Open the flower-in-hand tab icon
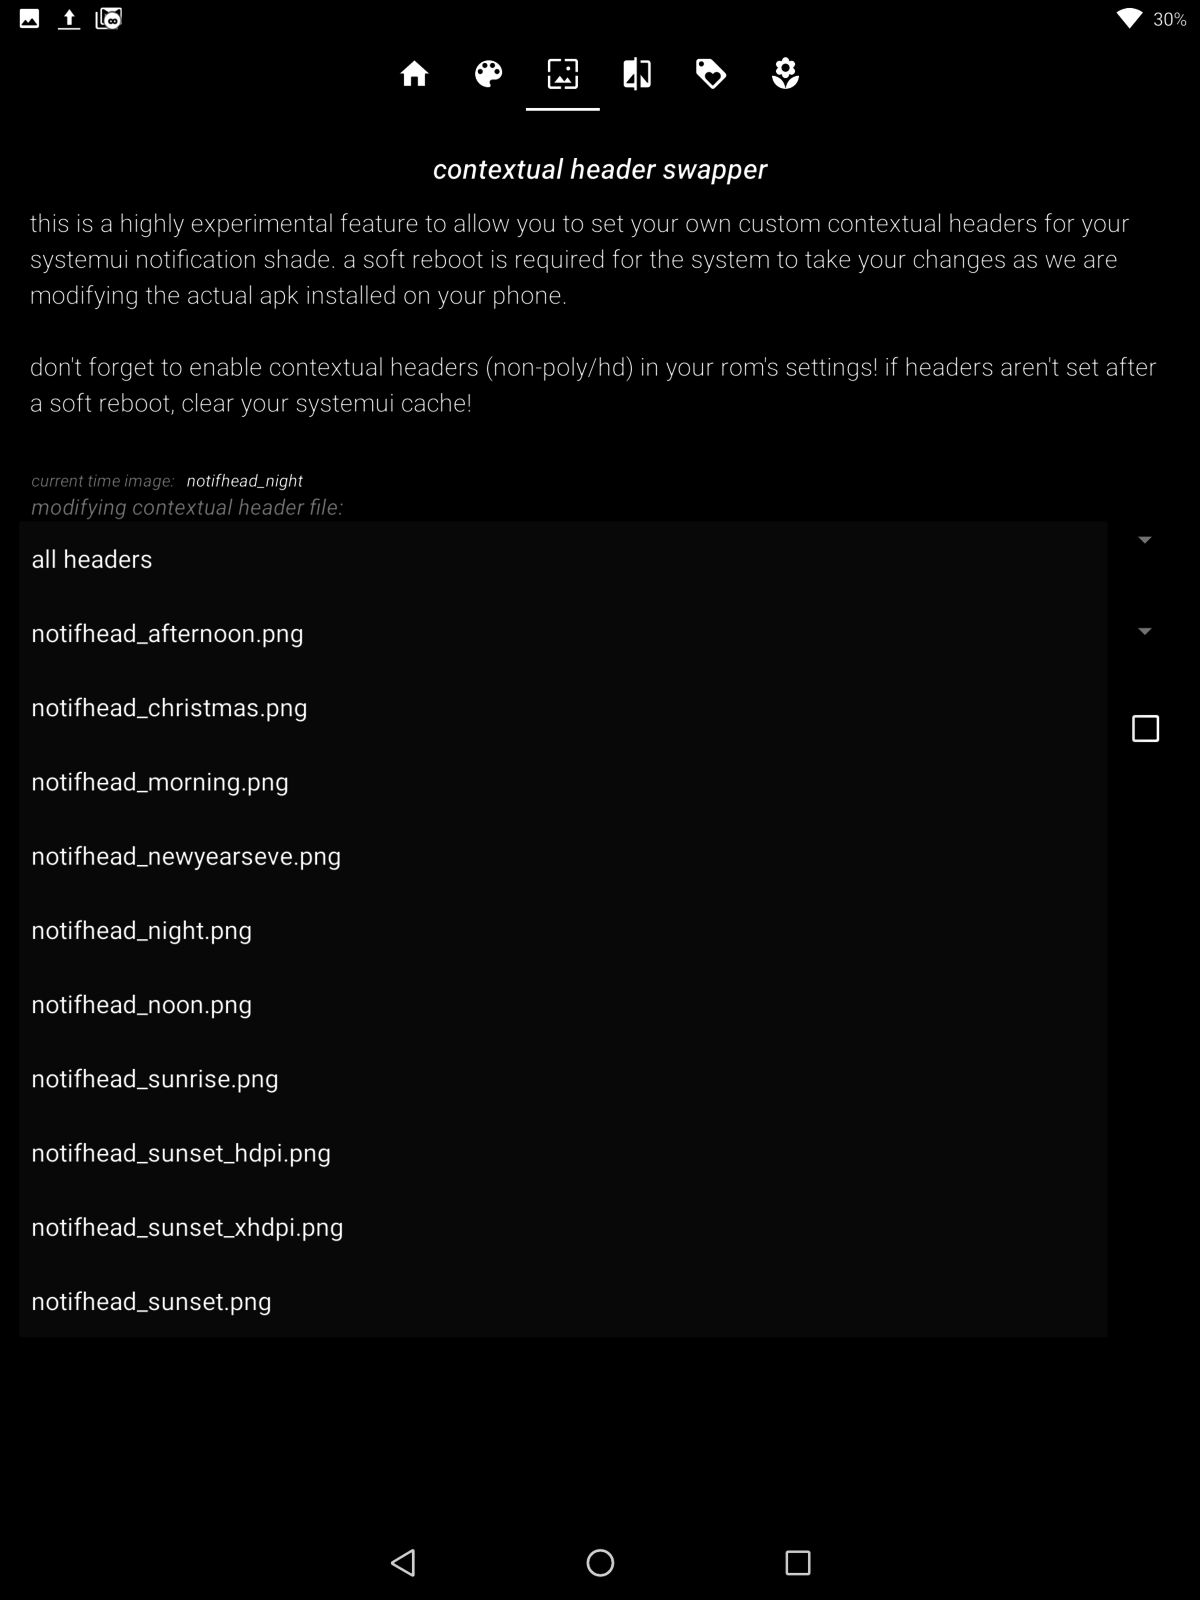 tap(785, 74)
